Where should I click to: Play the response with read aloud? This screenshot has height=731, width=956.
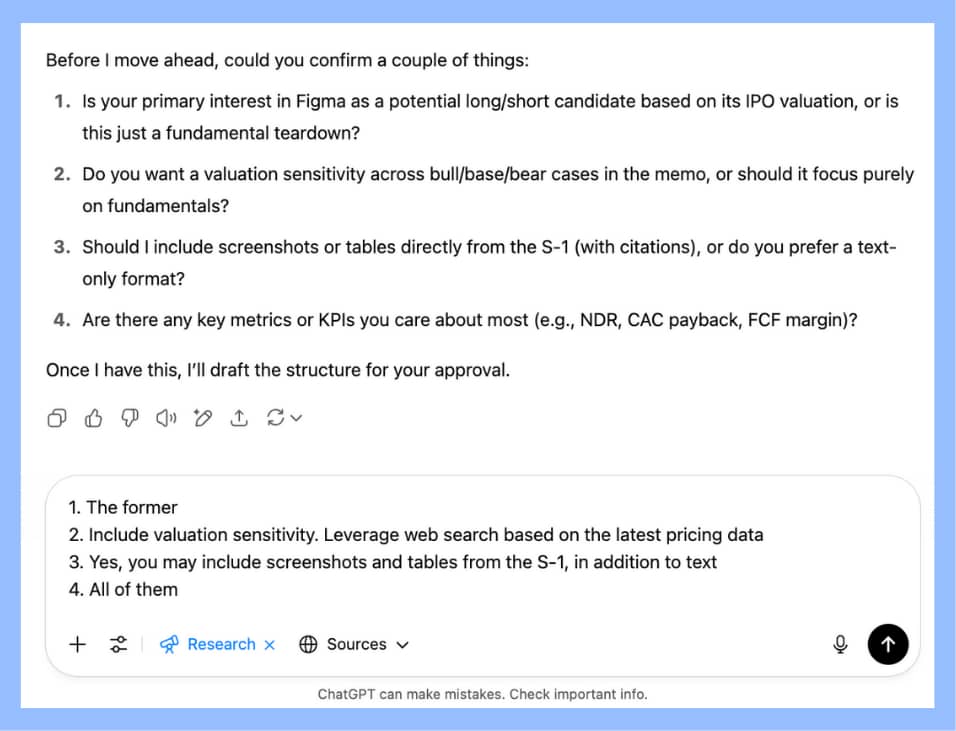[x=166, y=418]
